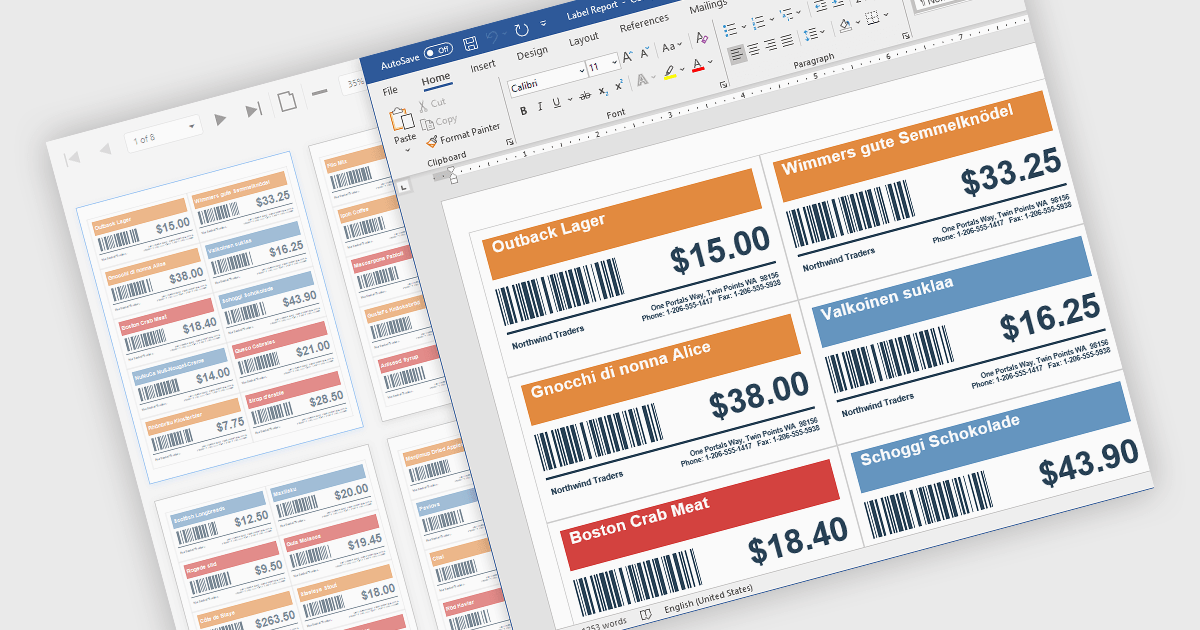This screenshot has width=1200, height=630.
Task: Click the Redo circular arrow icon
Action: tap(522, 31)
